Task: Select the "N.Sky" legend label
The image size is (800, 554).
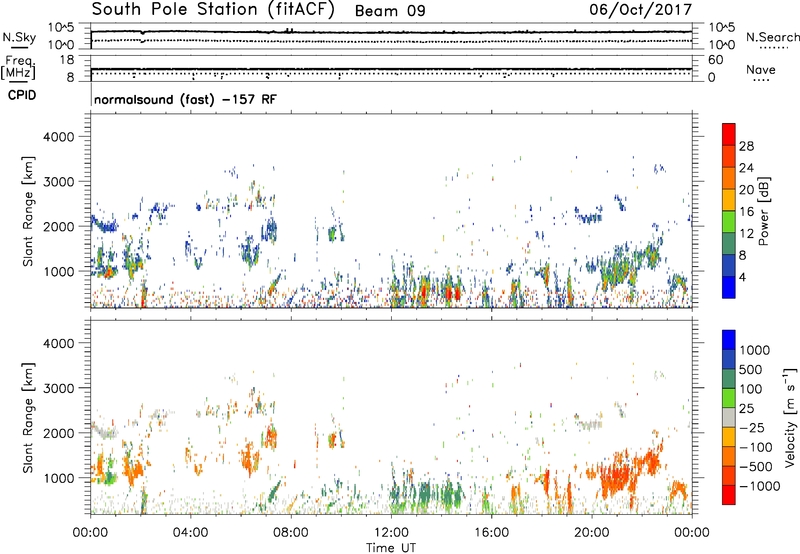Action: point(19,37)
